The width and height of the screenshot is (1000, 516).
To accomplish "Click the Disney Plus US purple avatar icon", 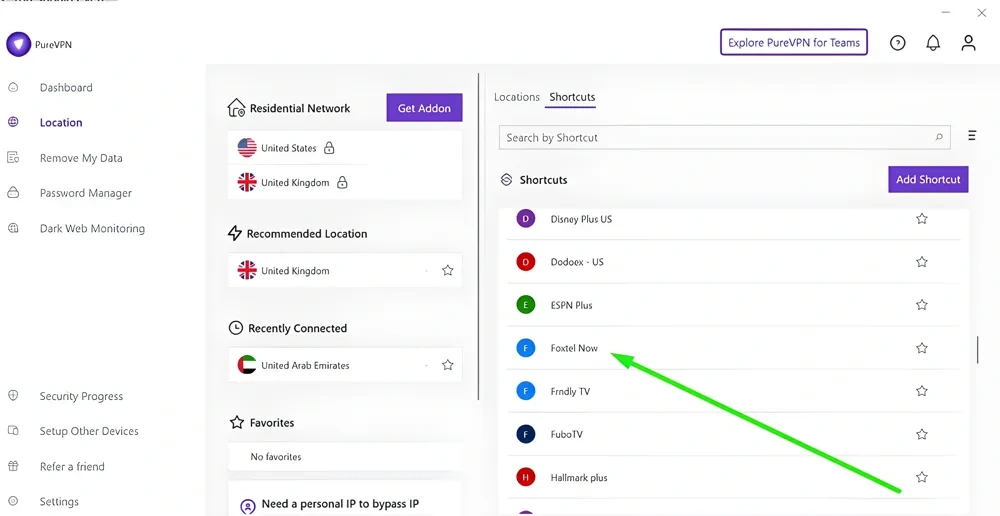I will pyautogui.click(x=526, y=219).
